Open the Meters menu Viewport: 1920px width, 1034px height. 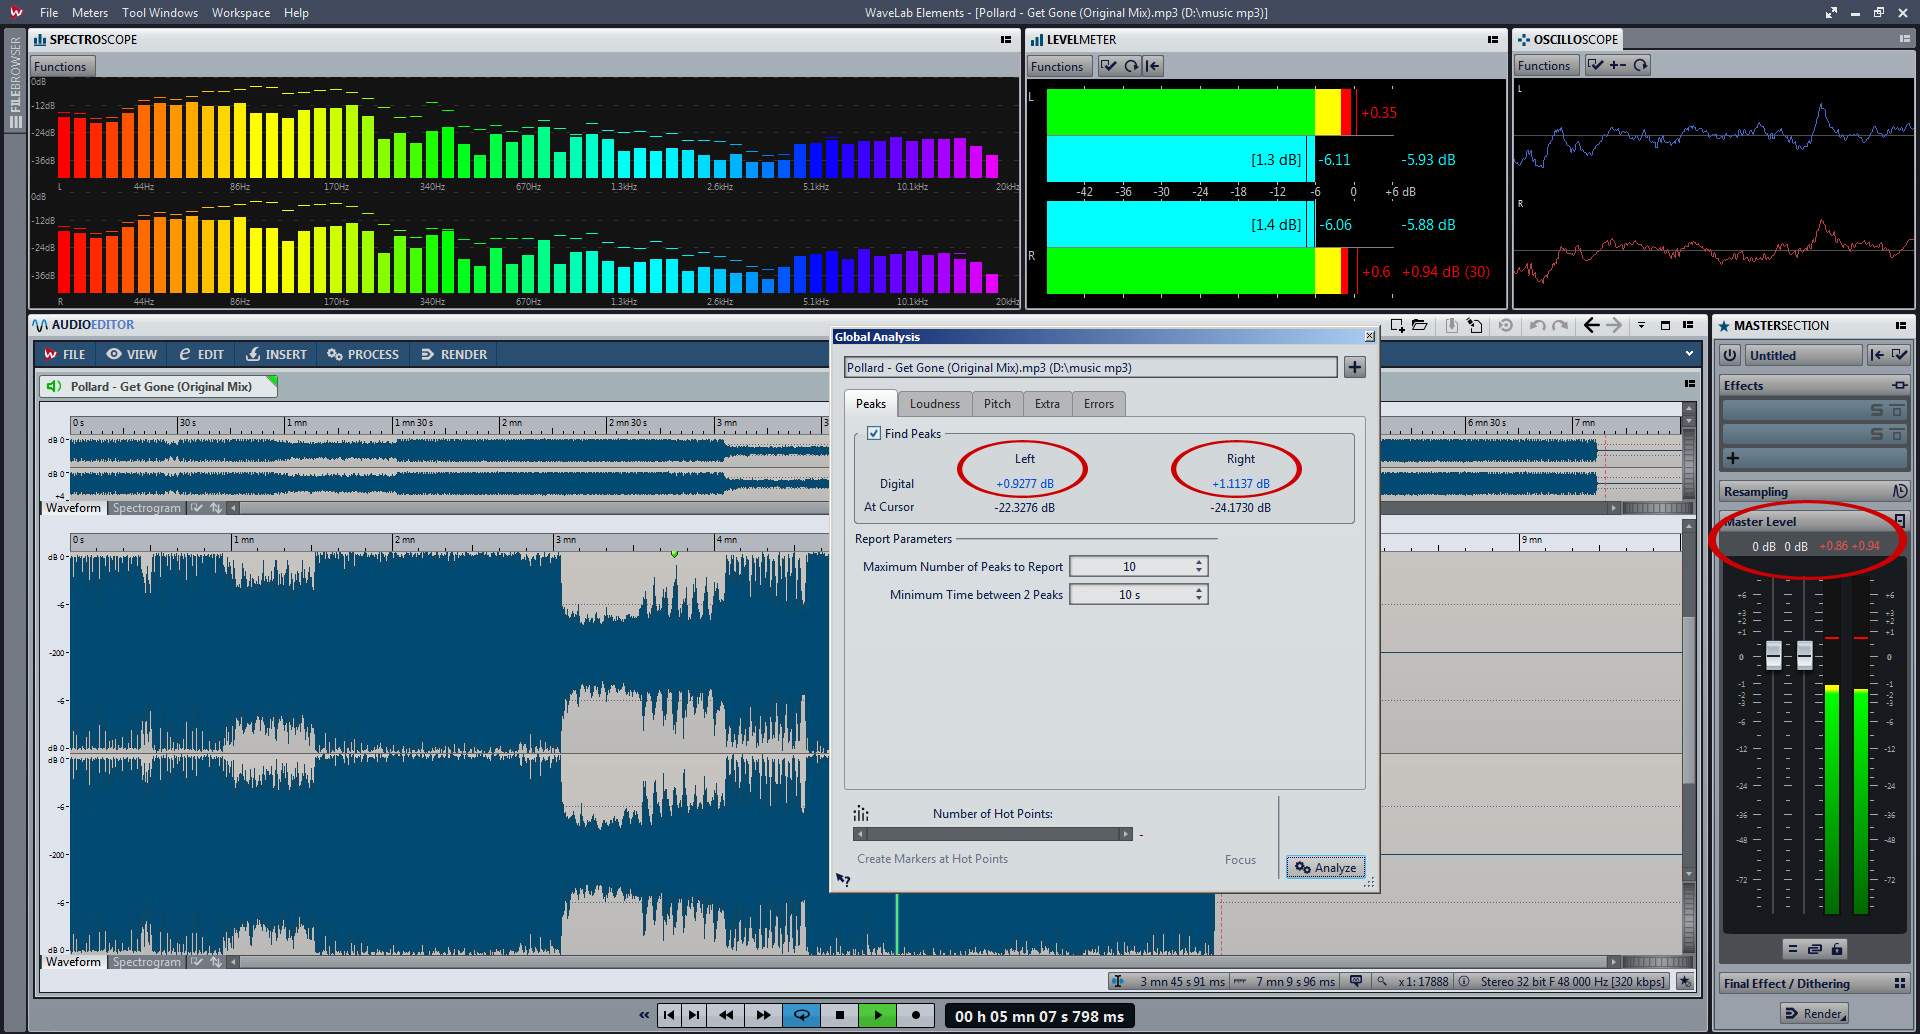click(90, 13)
